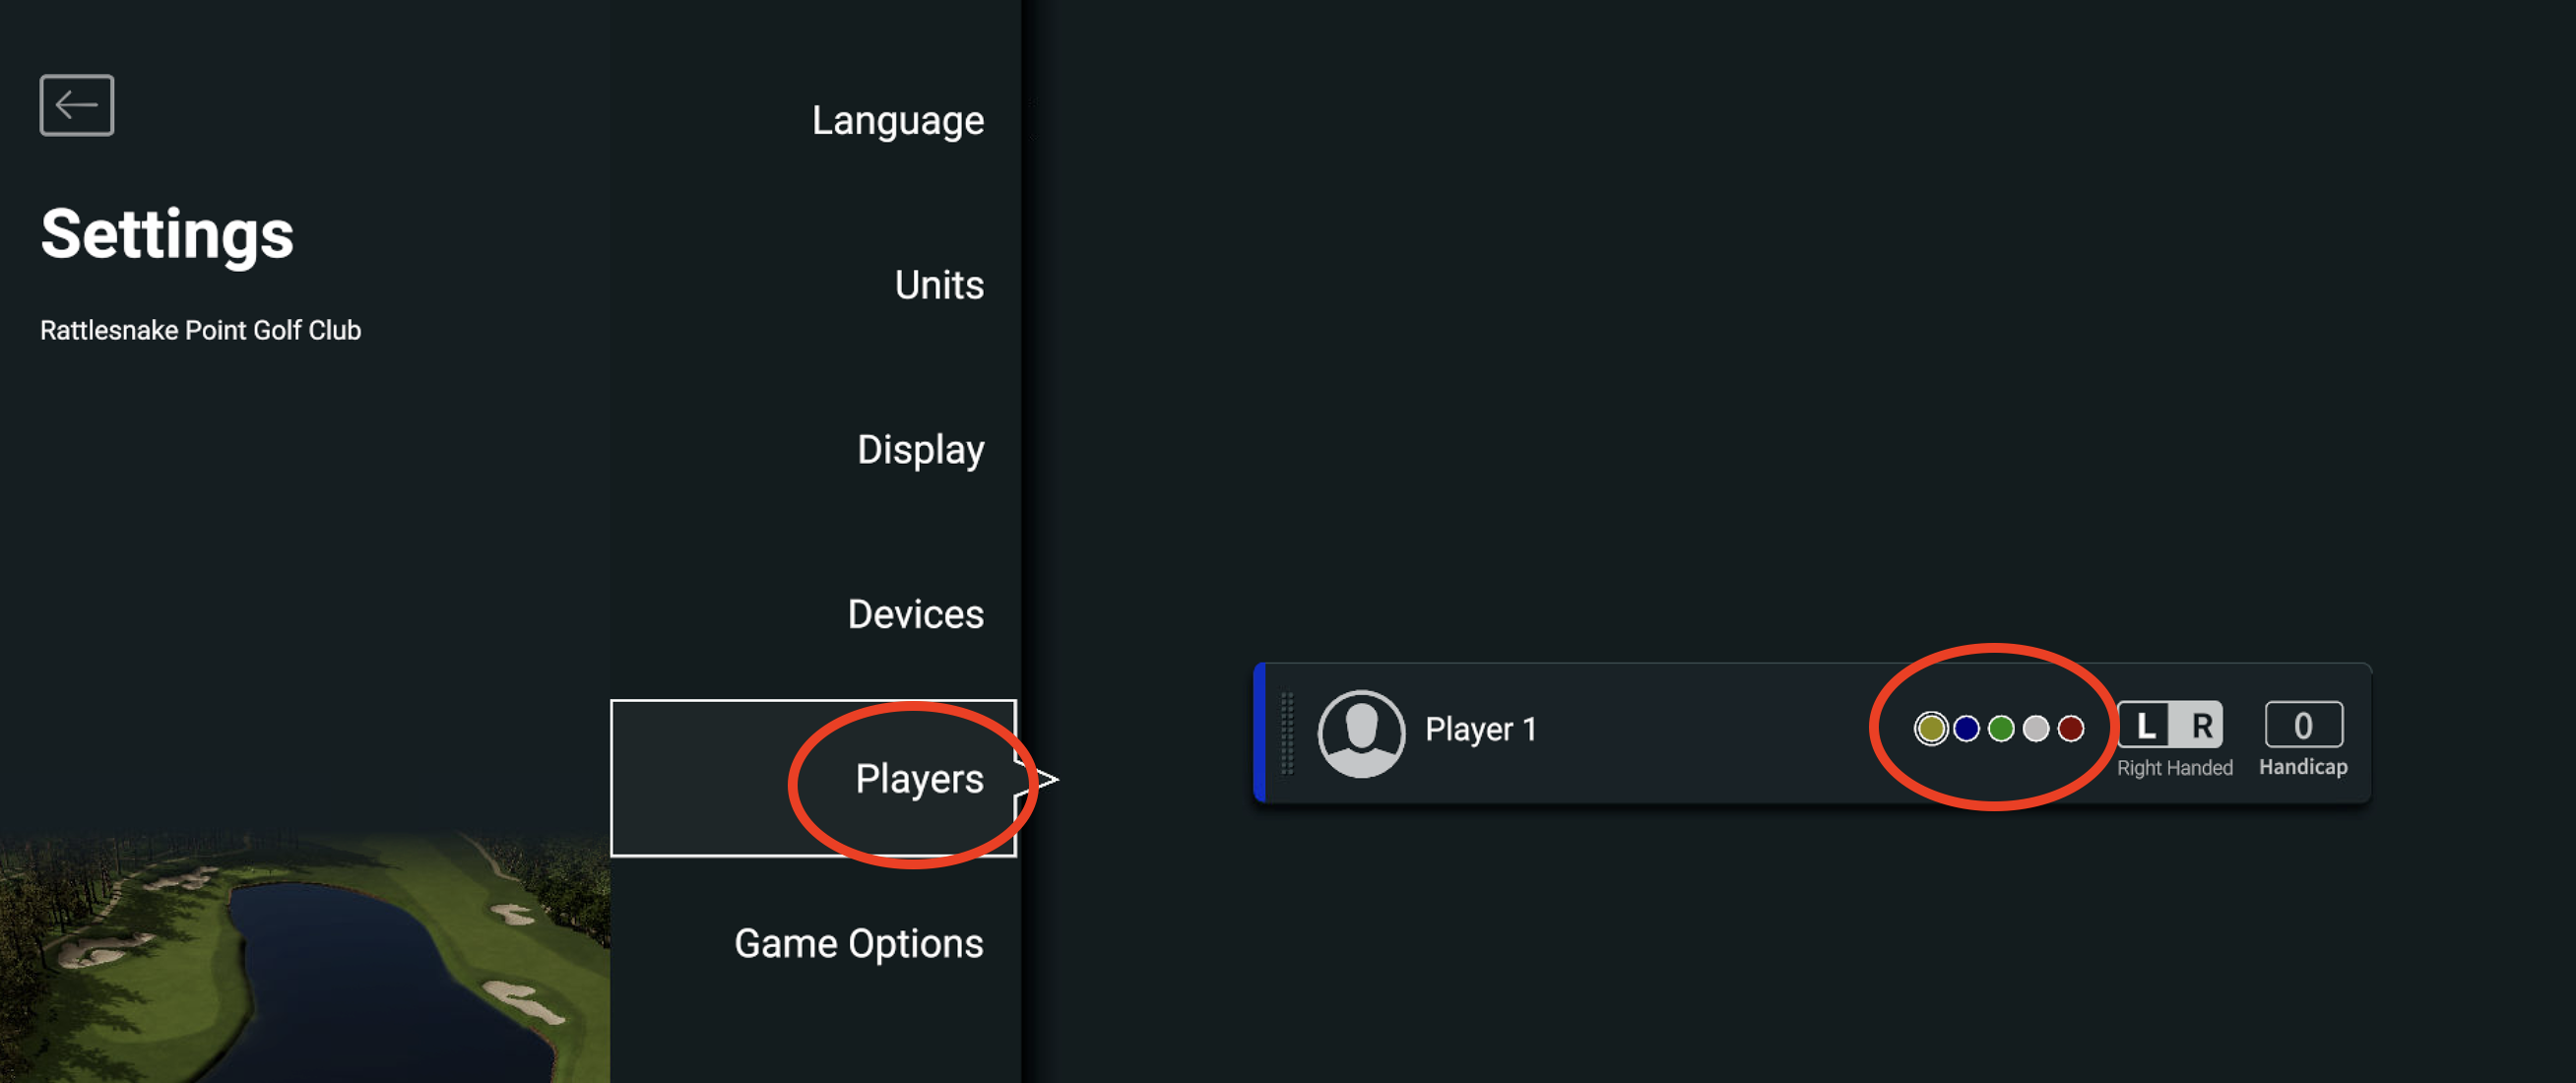Go to the Display settings
The width and height of the screenshot is (2576, 1083).
coord(920,450)
